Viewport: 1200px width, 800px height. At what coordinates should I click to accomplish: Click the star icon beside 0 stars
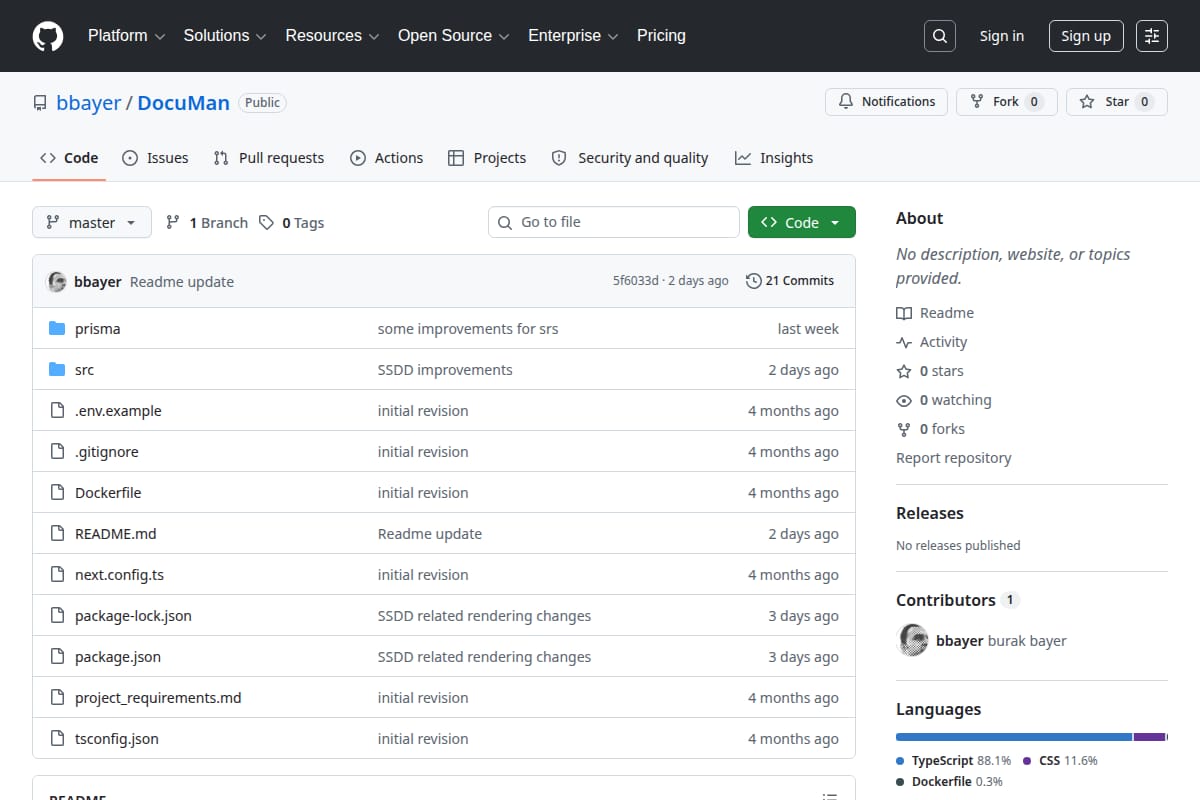pyautogui.click(x=904, y=371)
